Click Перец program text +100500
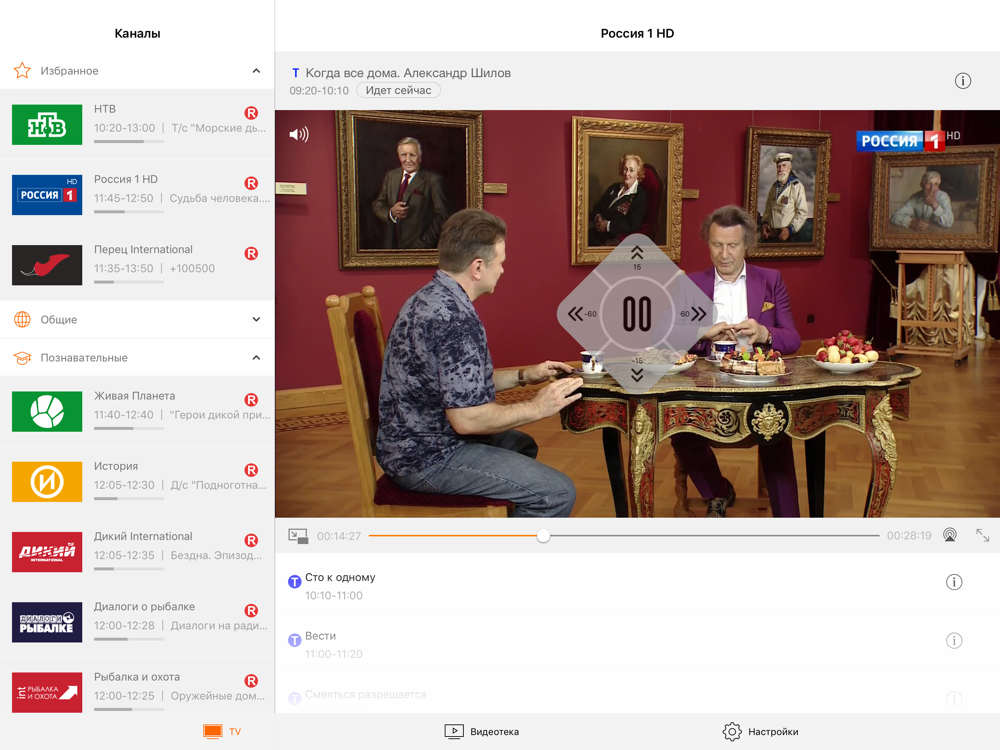1000x750 pixels. pyautogui.click(x=192, y=268)
